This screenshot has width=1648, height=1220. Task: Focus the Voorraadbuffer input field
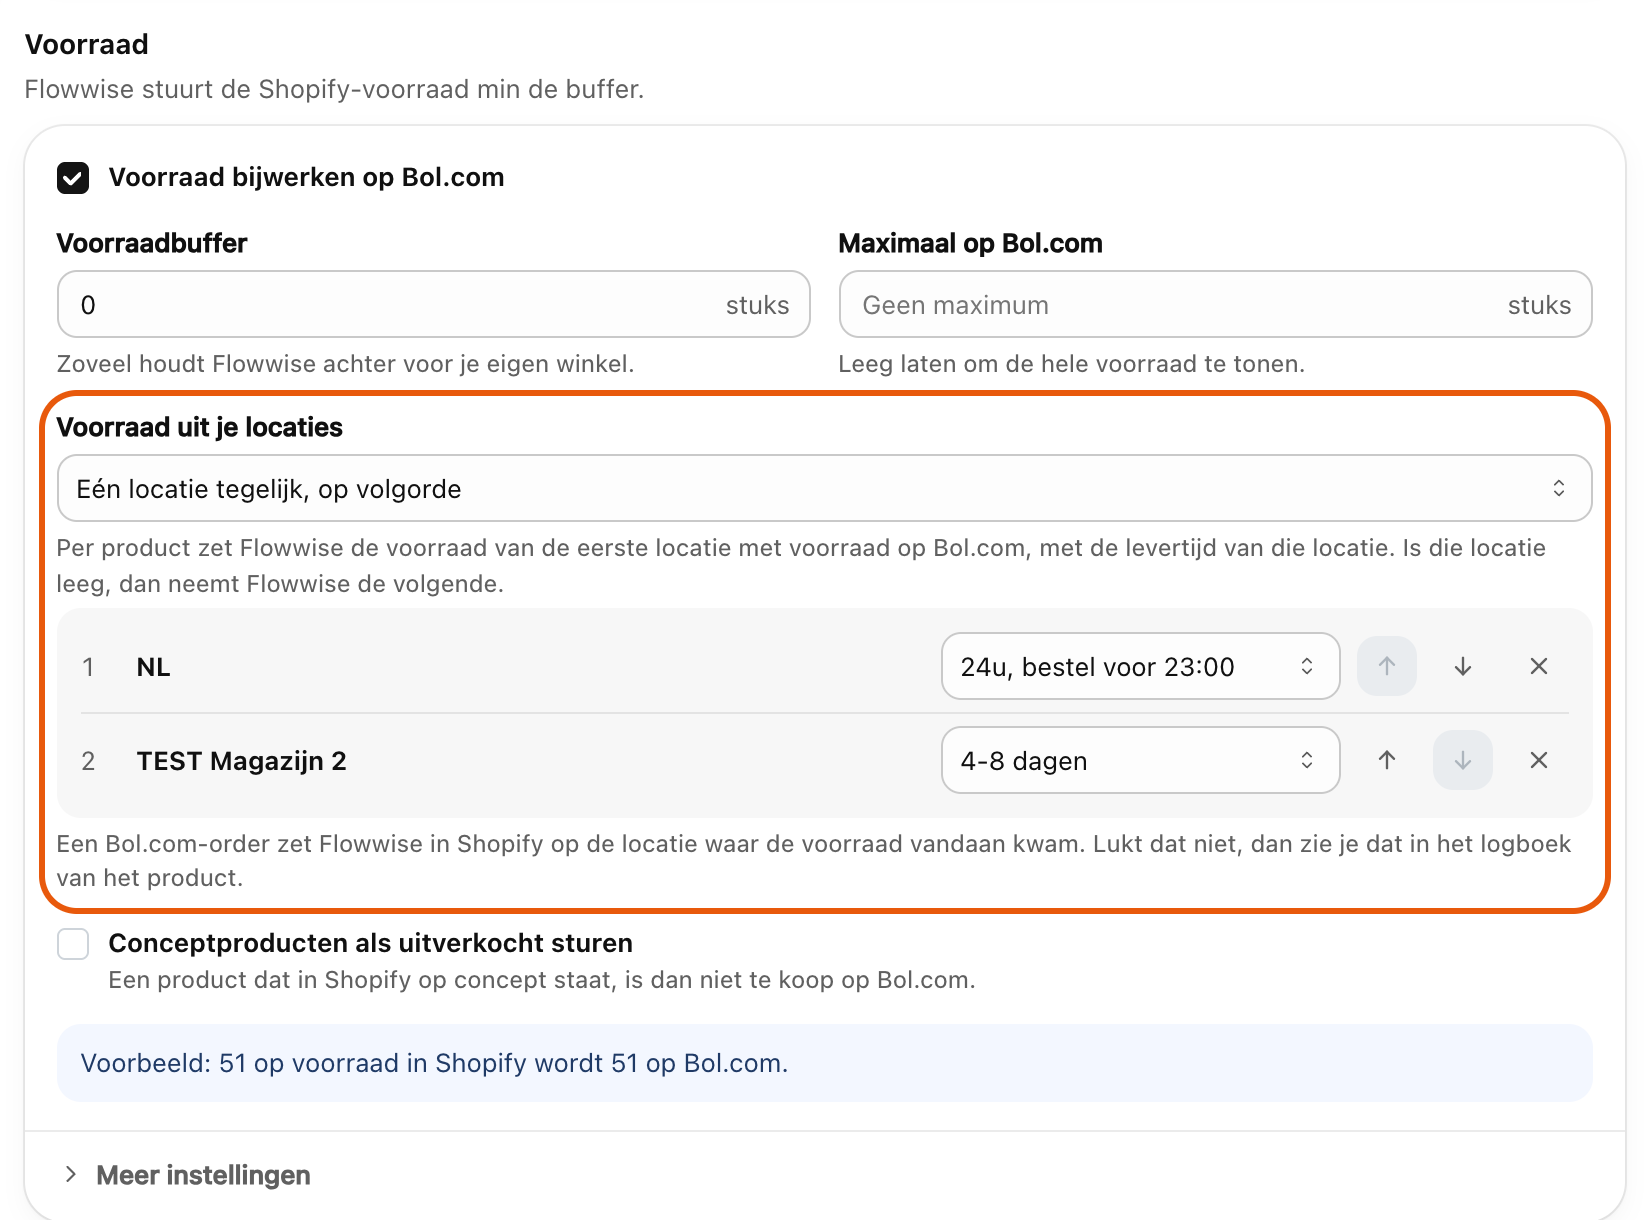pos(433,304)
